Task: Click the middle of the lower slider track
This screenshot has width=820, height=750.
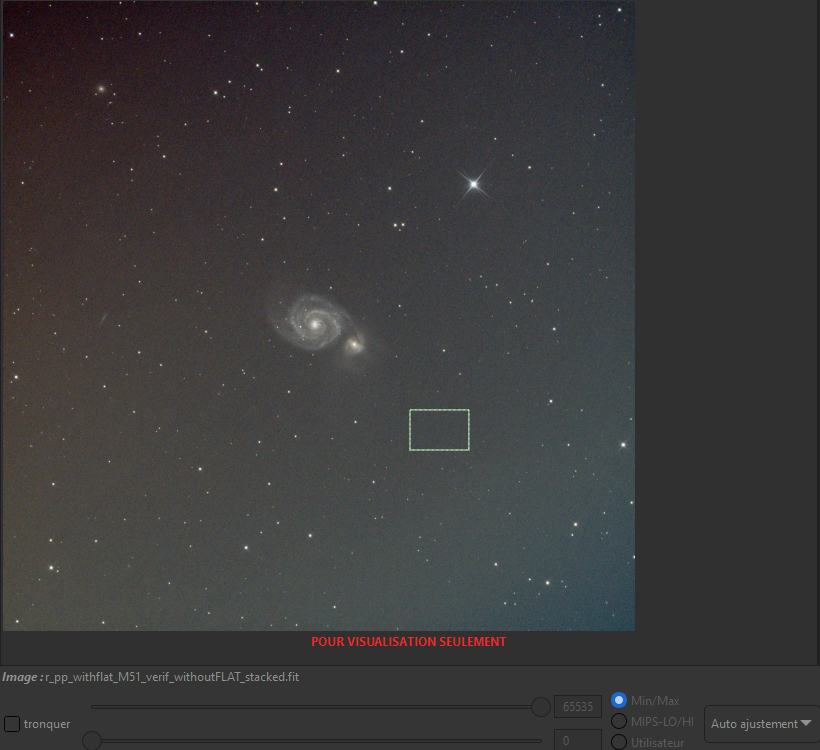Action: point(316,741)
